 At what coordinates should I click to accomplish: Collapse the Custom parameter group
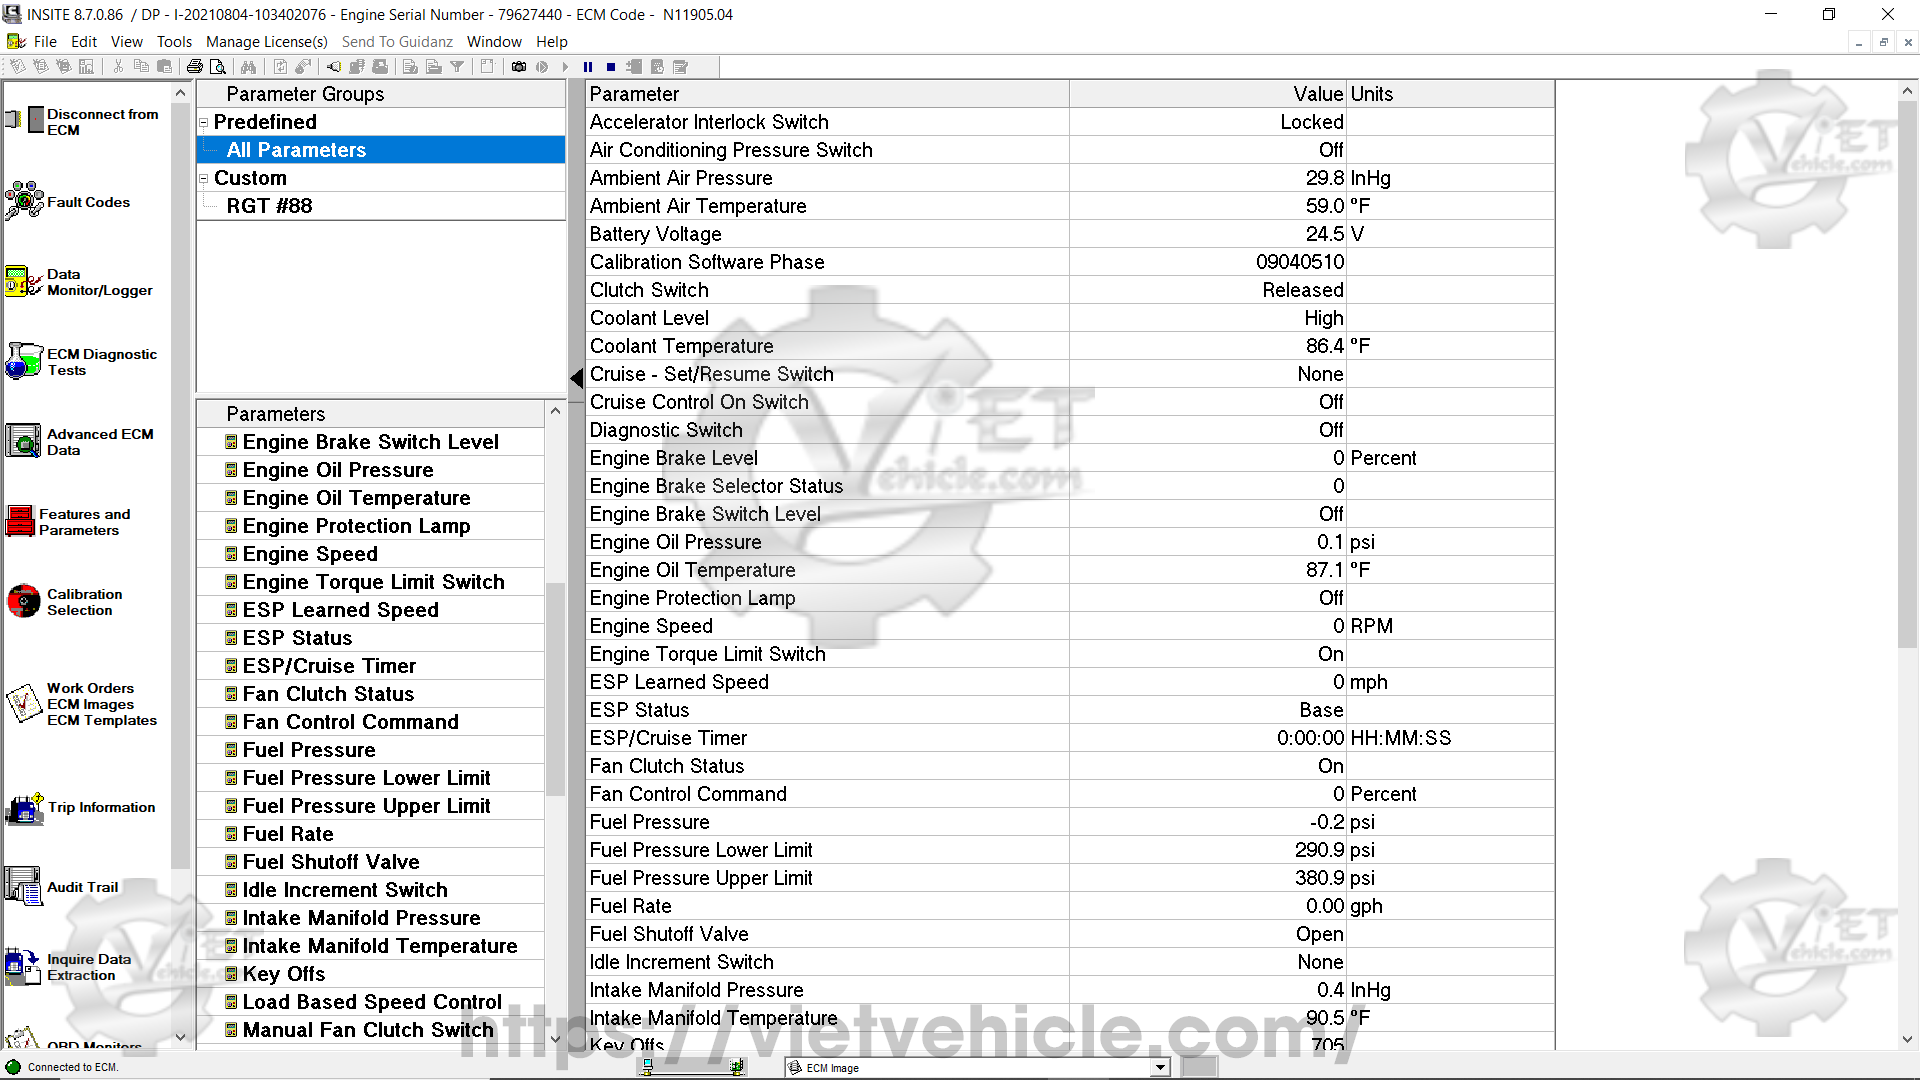(204, 179)
